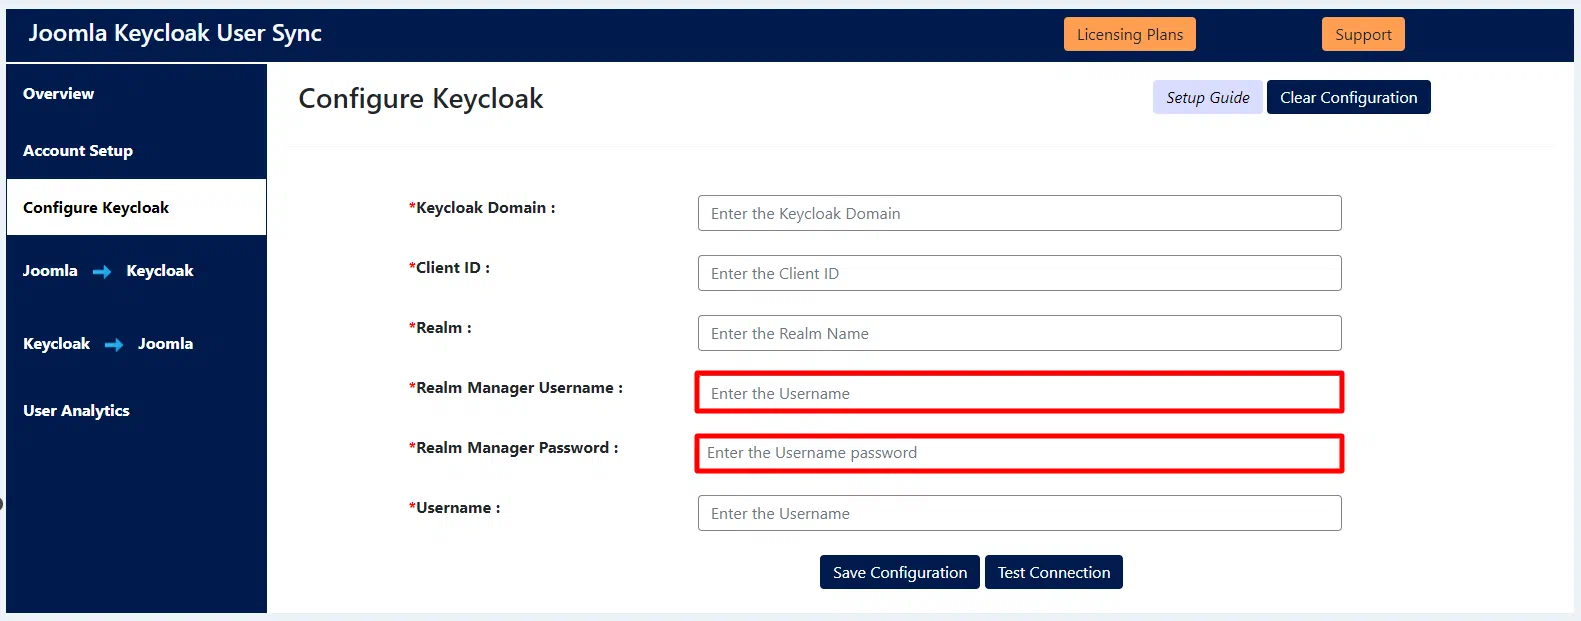
Task: Open the Overview sidebar tab
Action: pyautogui.click(x=136, y=93)
